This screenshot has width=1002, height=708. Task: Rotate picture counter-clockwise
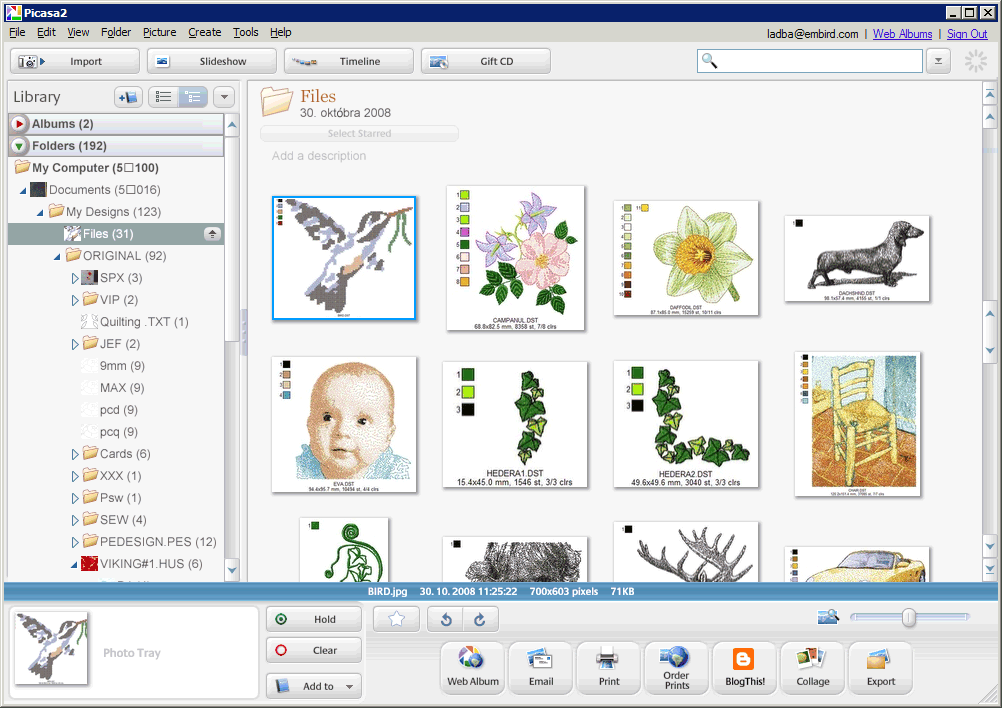(446, 620)
